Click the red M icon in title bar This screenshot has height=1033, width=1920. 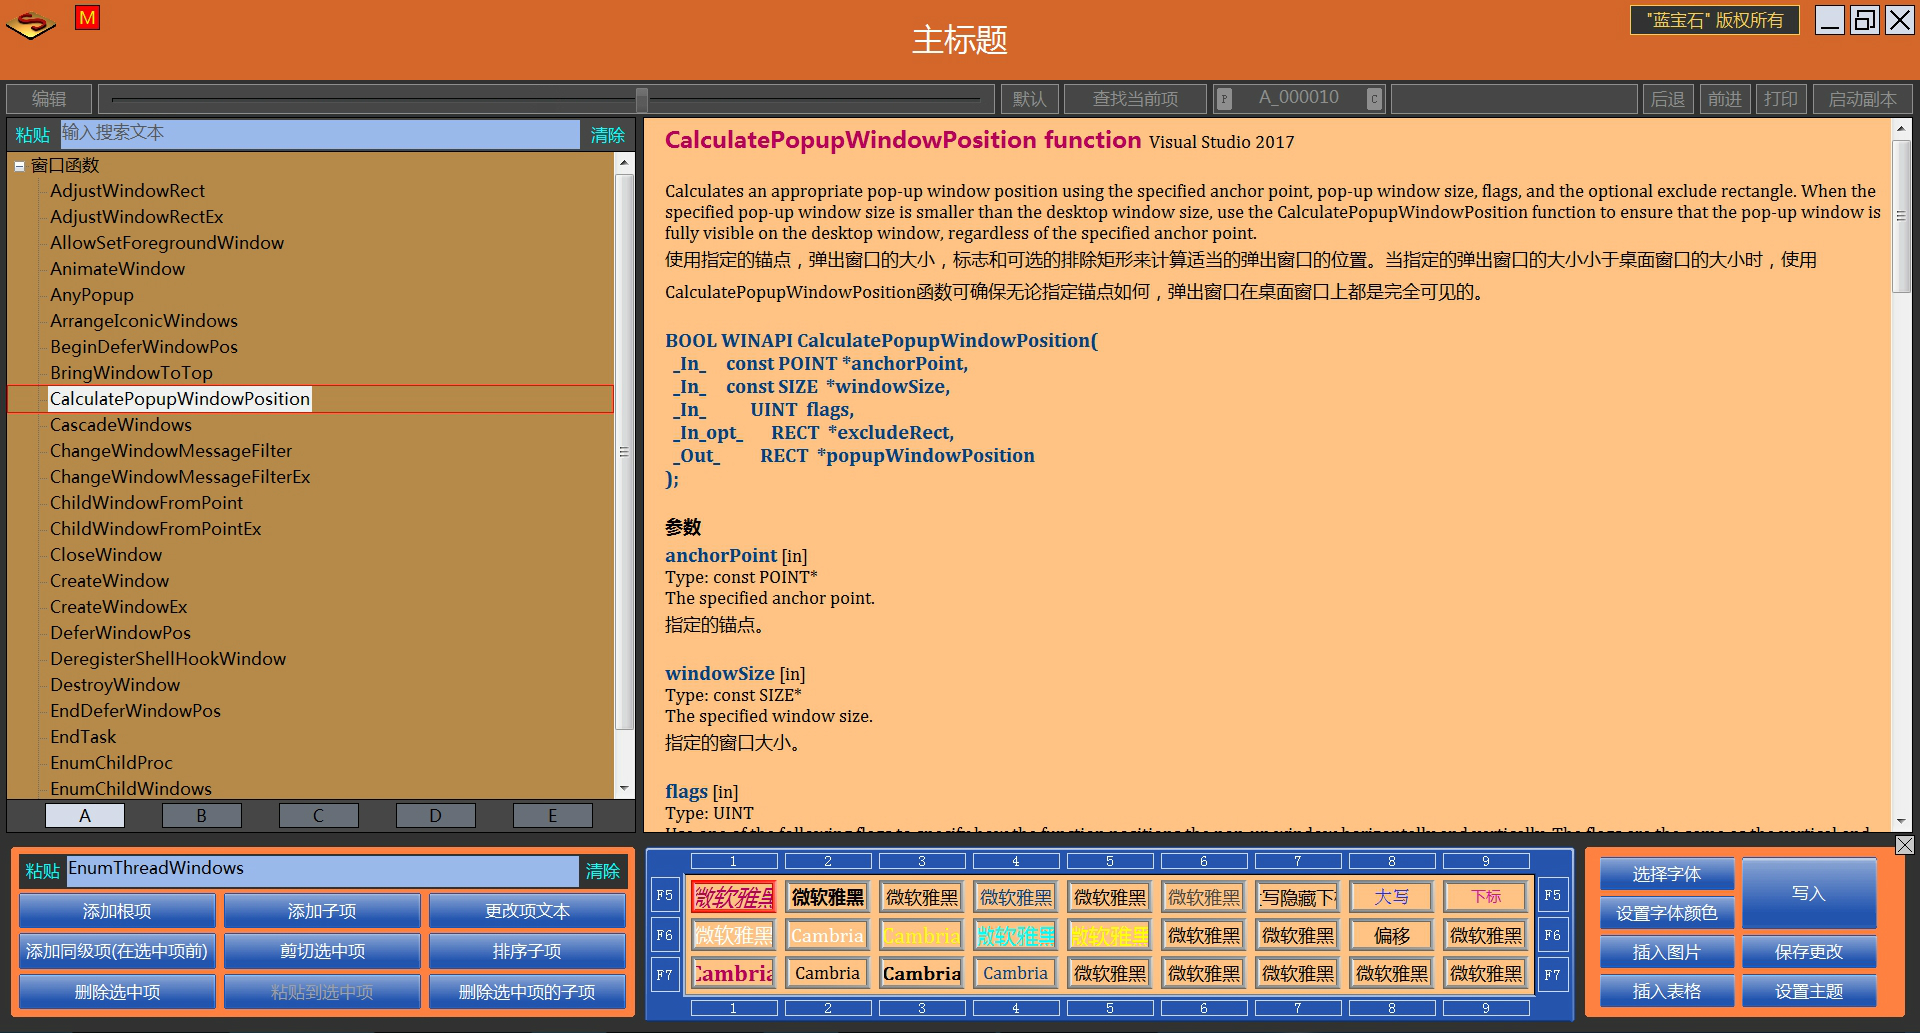(87, 17)
